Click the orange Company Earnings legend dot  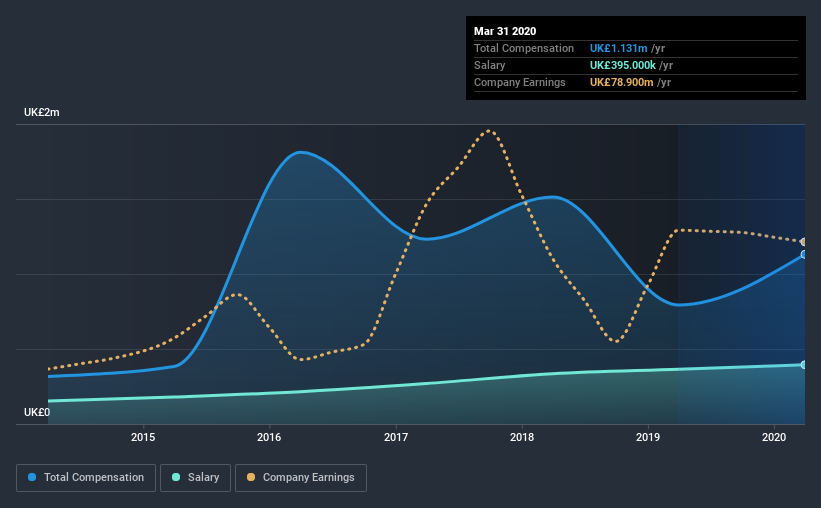[251, 477]
